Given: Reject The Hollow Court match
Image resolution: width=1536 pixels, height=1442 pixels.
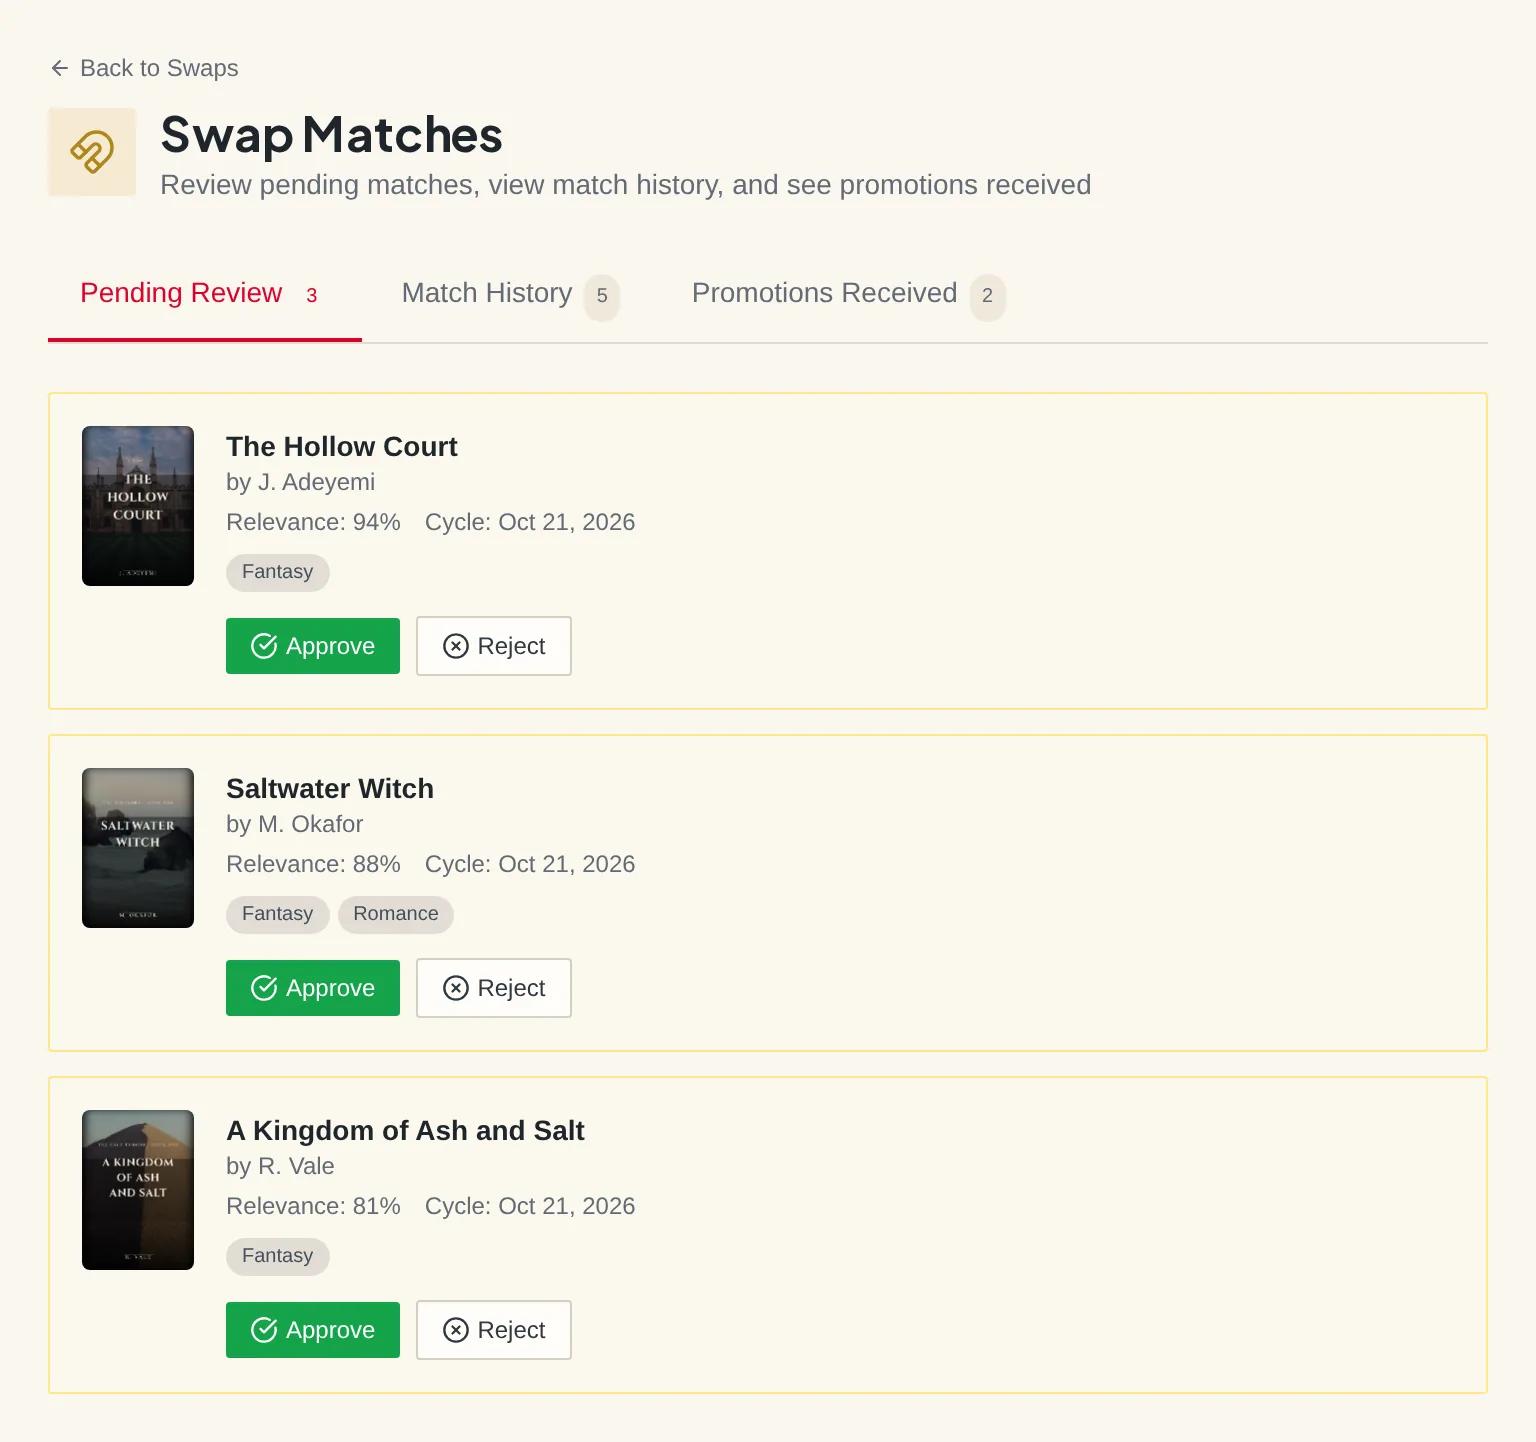Looking at the screenshot, I should coord(494,646).
